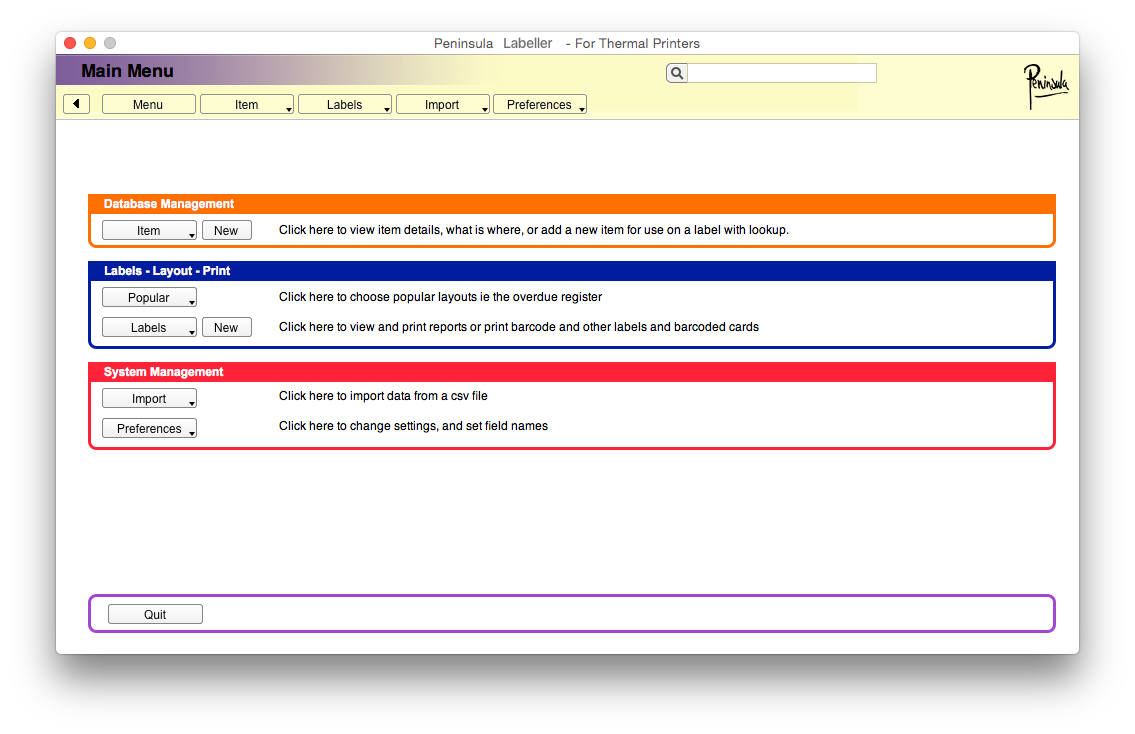Open the Item dropdown in top toolbar
1135x734 pixels.
point(247,105)
